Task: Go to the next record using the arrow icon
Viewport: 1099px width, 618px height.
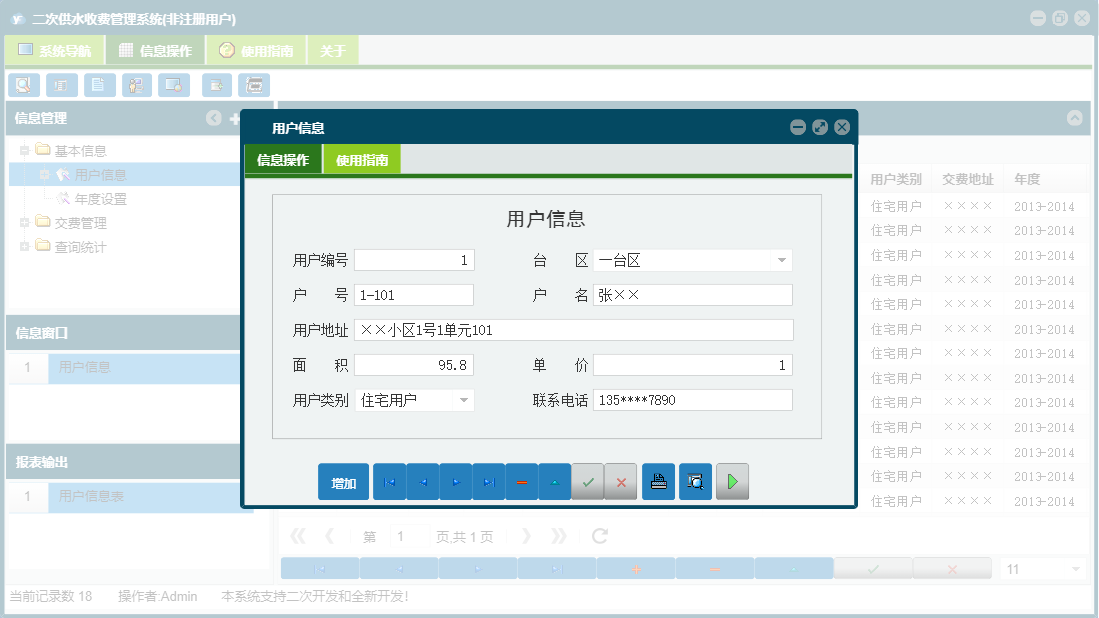Action: pyautogui.click(x=456, y=481)
